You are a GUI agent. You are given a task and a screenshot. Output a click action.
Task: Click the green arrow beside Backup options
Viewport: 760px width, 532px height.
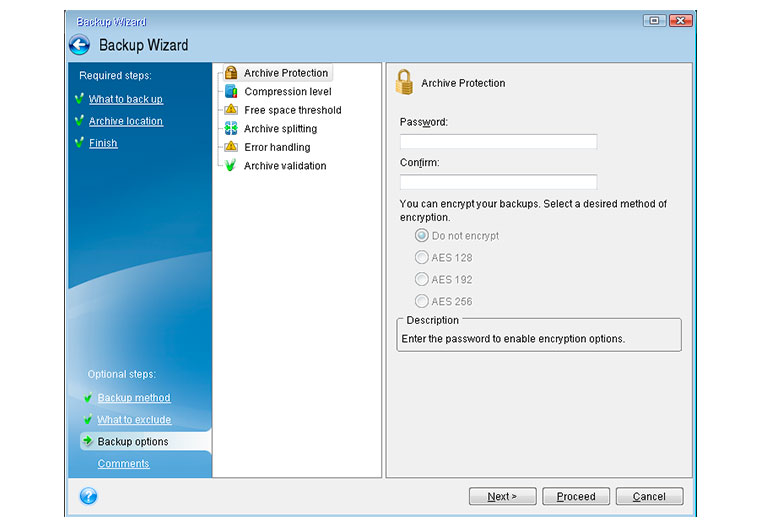(x=88, y=440)
